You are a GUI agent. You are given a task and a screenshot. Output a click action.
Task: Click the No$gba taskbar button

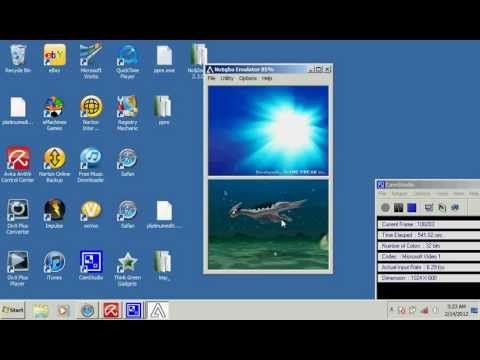click(158, 311)
